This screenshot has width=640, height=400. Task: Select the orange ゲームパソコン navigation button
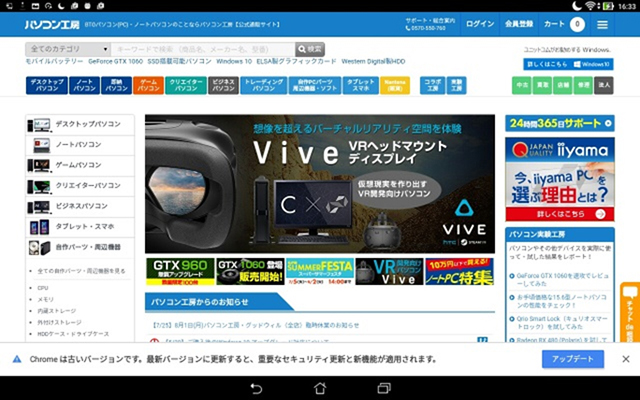pos(148,85)
